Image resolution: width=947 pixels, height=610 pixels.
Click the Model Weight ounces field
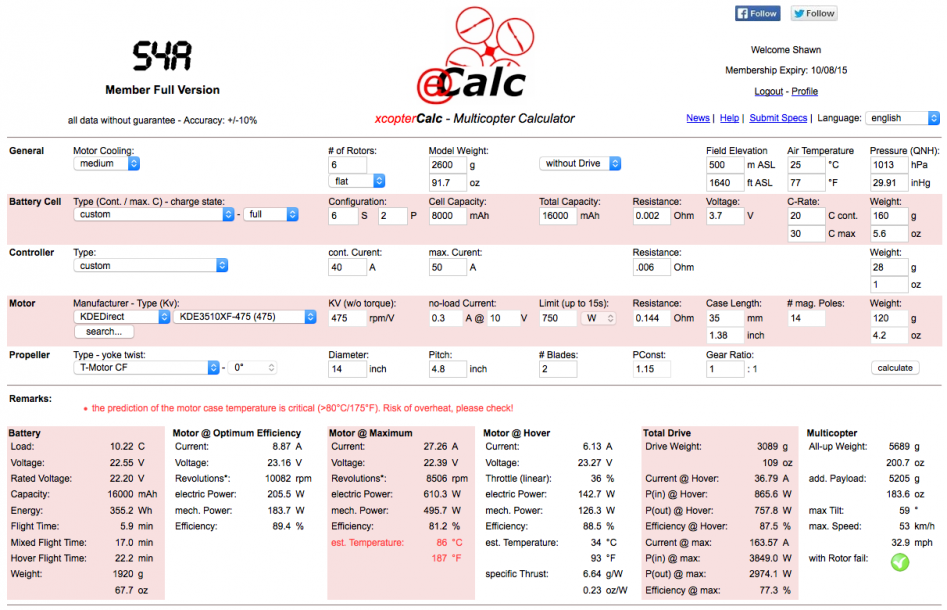pos(448,182)
